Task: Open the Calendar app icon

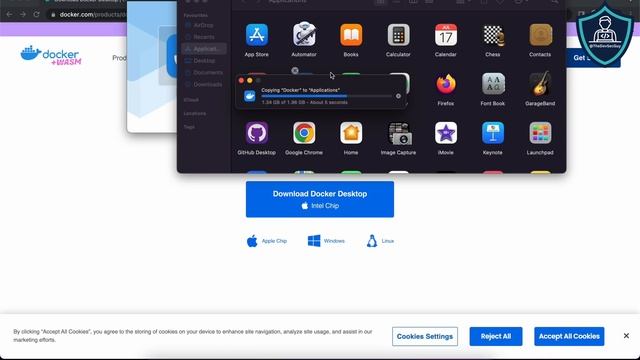Action: (446, 35)
